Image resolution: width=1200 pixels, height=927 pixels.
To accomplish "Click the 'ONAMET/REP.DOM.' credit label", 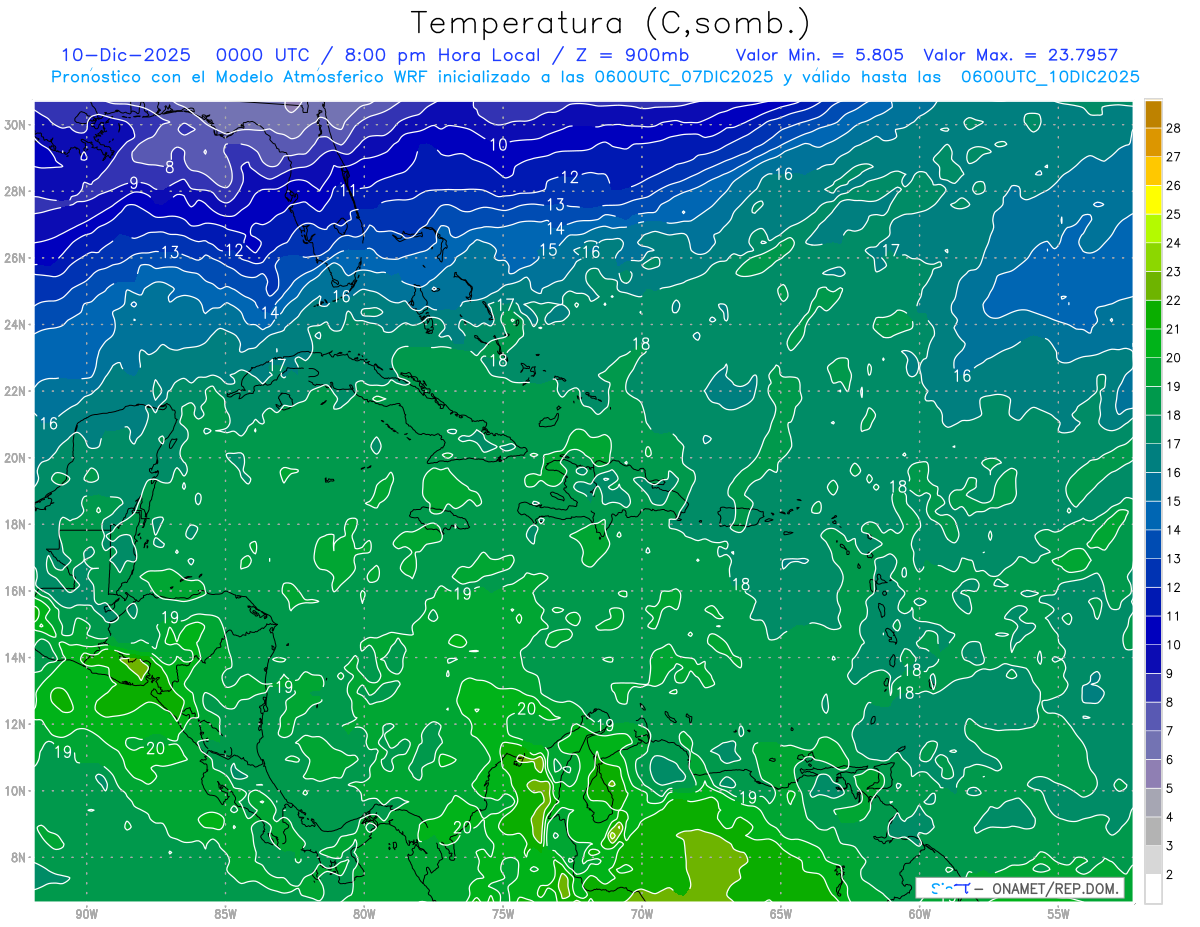I will (x=1056, y=888).
